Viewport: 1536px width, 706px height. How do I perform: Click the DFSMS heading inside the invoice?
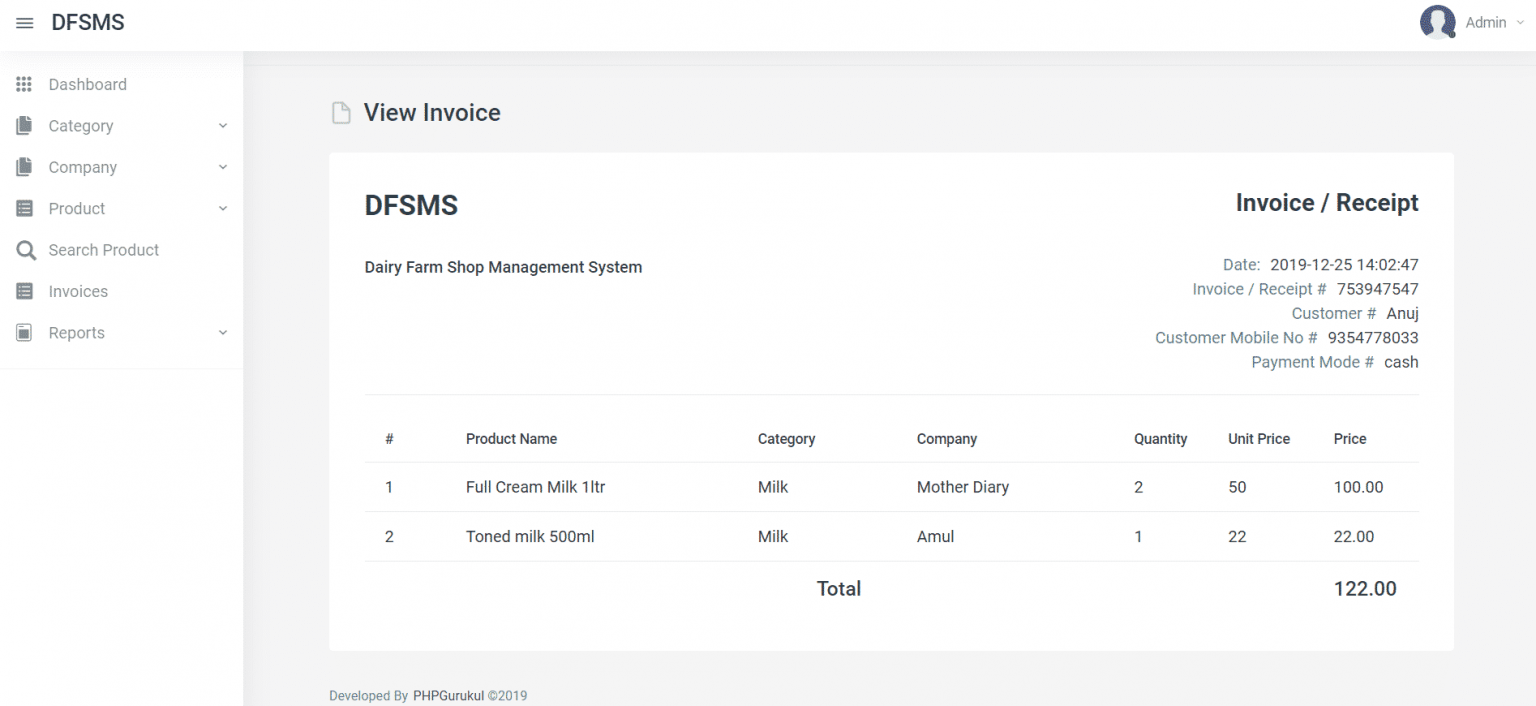(411, 206)
